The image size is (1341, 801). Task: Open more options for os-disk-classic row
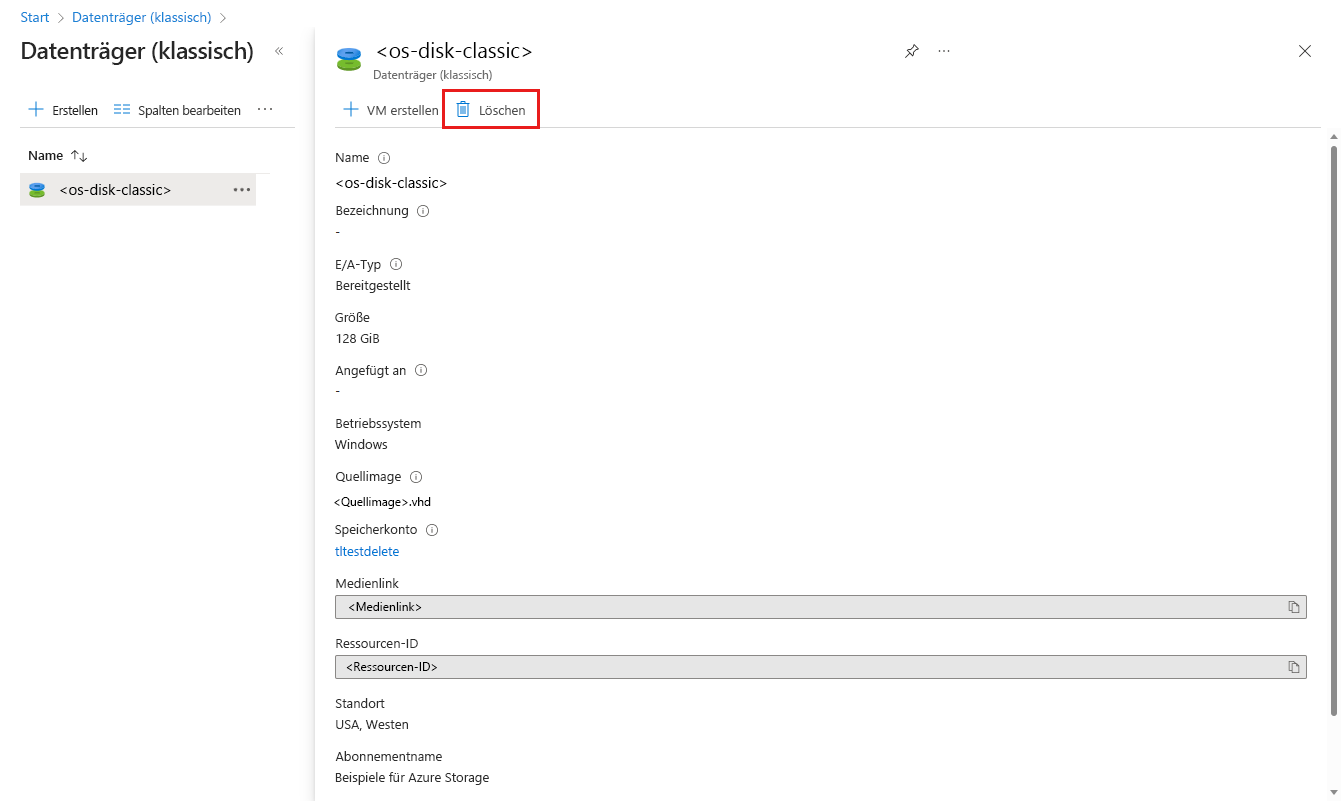click(x=242, y=190)
